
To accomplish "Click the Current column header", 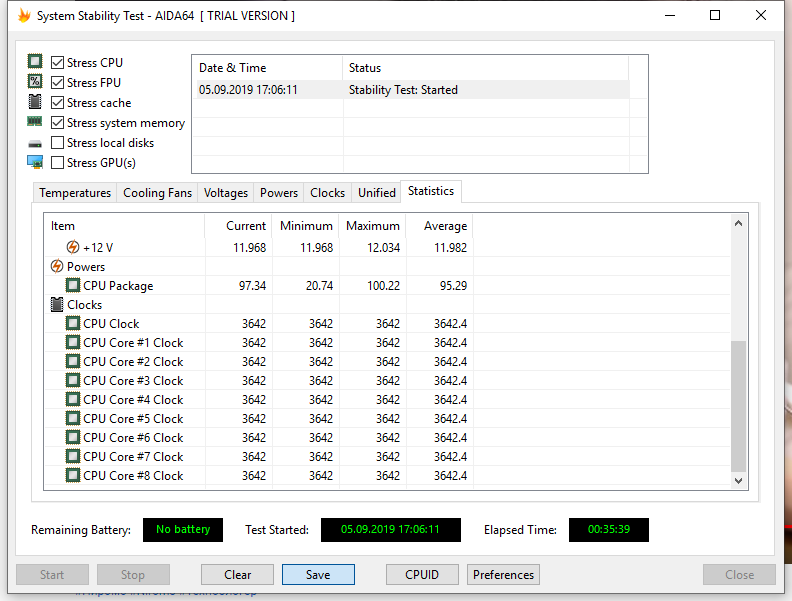I will coord(238,226).
